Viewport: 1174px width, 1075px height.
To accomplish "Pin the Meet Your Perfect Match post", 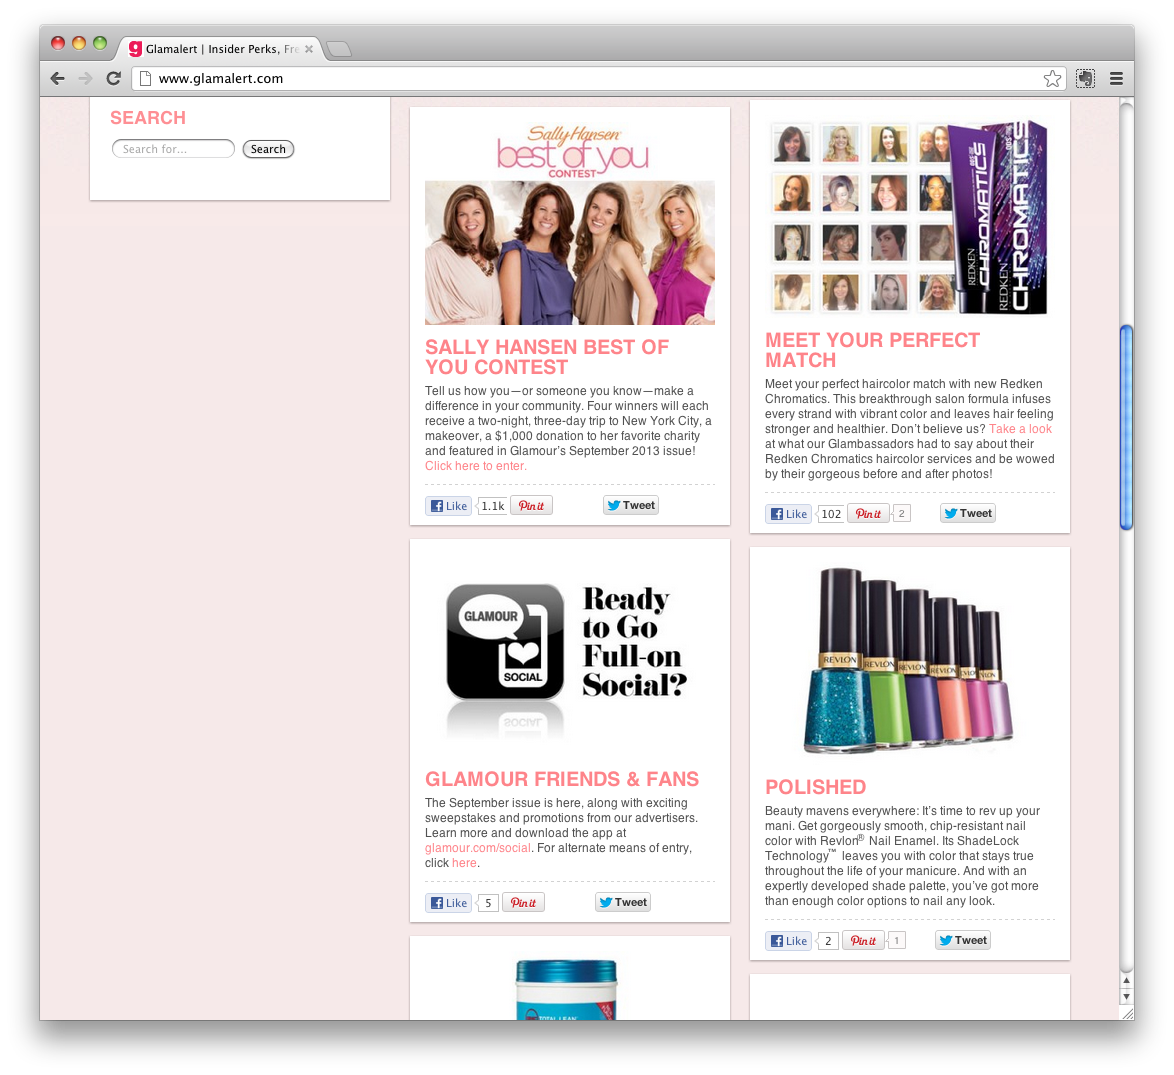I will point(869,514).
